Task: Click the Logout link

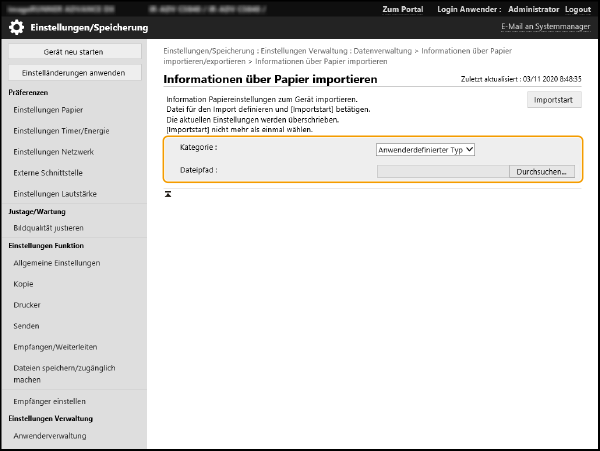Action: 578,8
